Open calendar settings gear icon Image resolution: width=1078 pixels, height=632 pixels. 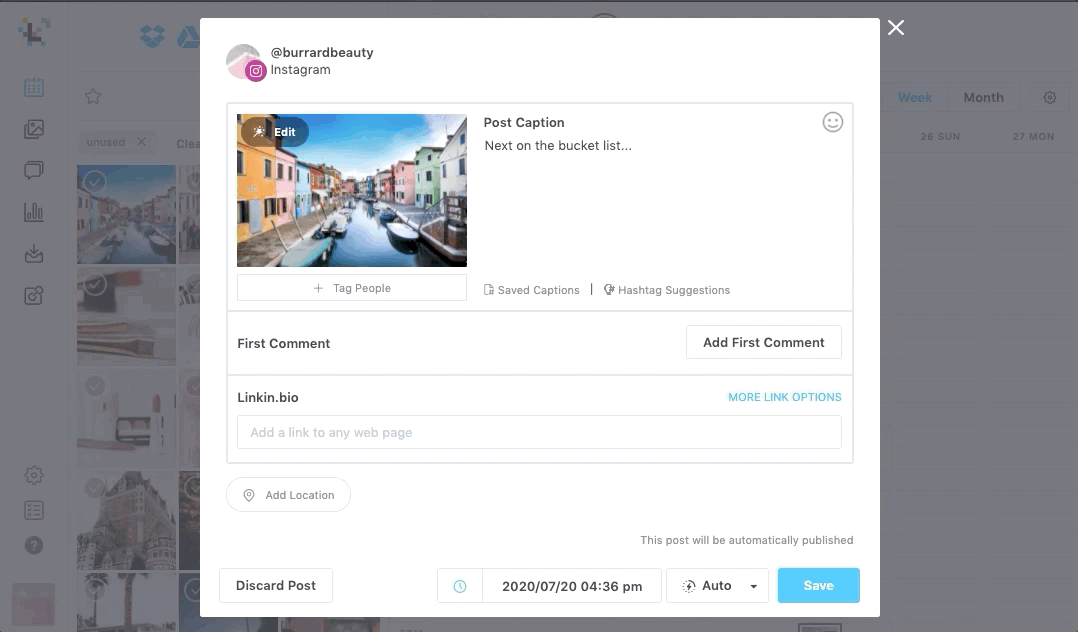(x=1049, y=98)
